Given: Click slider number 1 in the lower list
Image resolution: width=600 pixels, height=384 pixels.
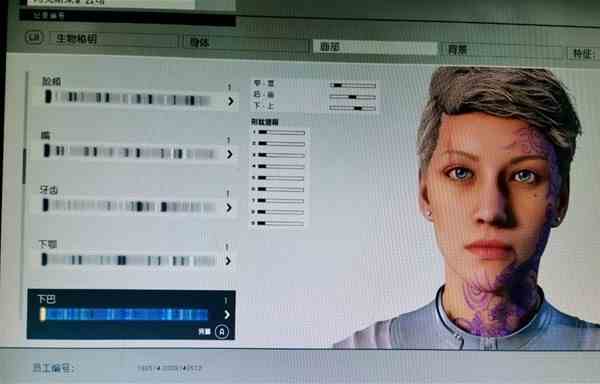Looking at the screenshot, I should (281, 132).
